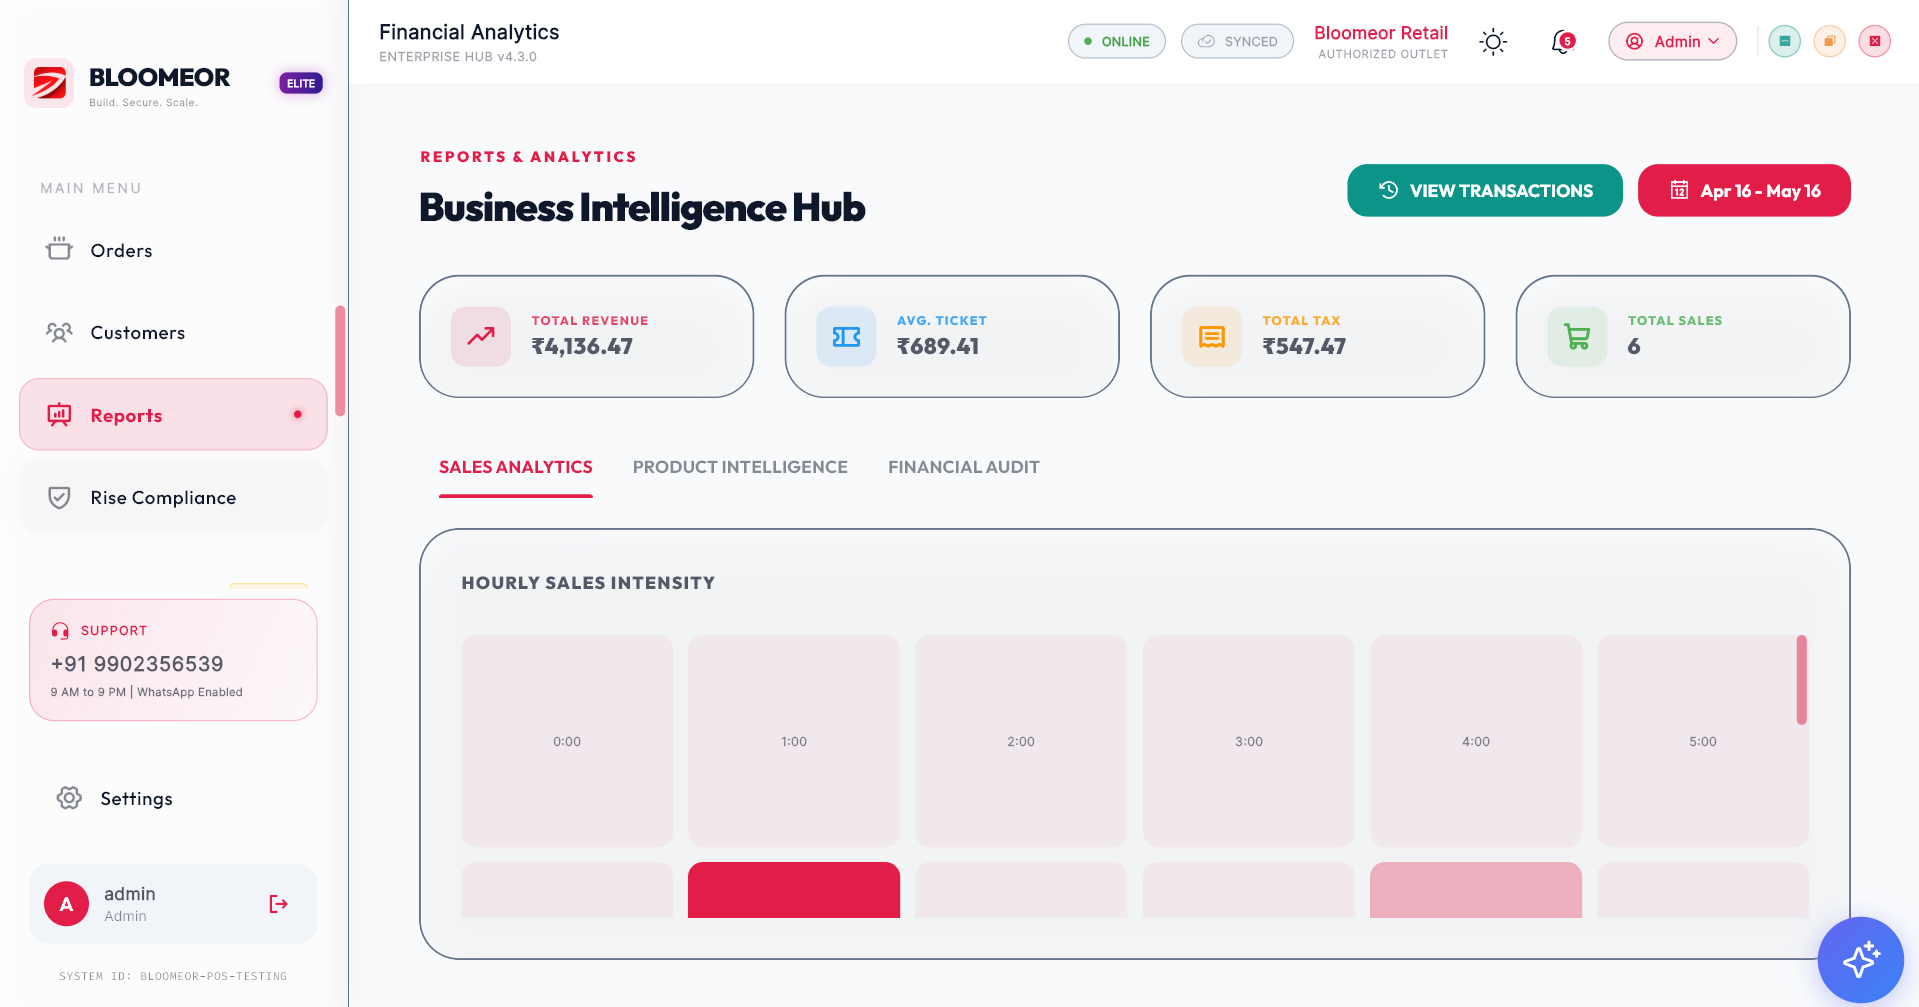Click the logout icon beside admin
This screenshot has height=1007, width=1919.
(279, 904)
